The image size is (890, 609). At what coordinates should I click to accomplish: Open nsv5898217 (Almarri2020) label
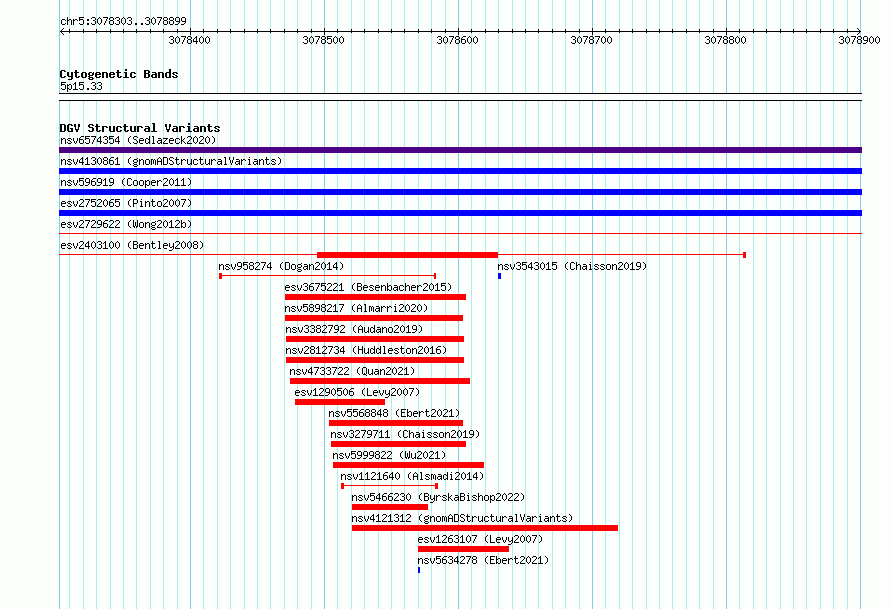[x=356, y=308]
